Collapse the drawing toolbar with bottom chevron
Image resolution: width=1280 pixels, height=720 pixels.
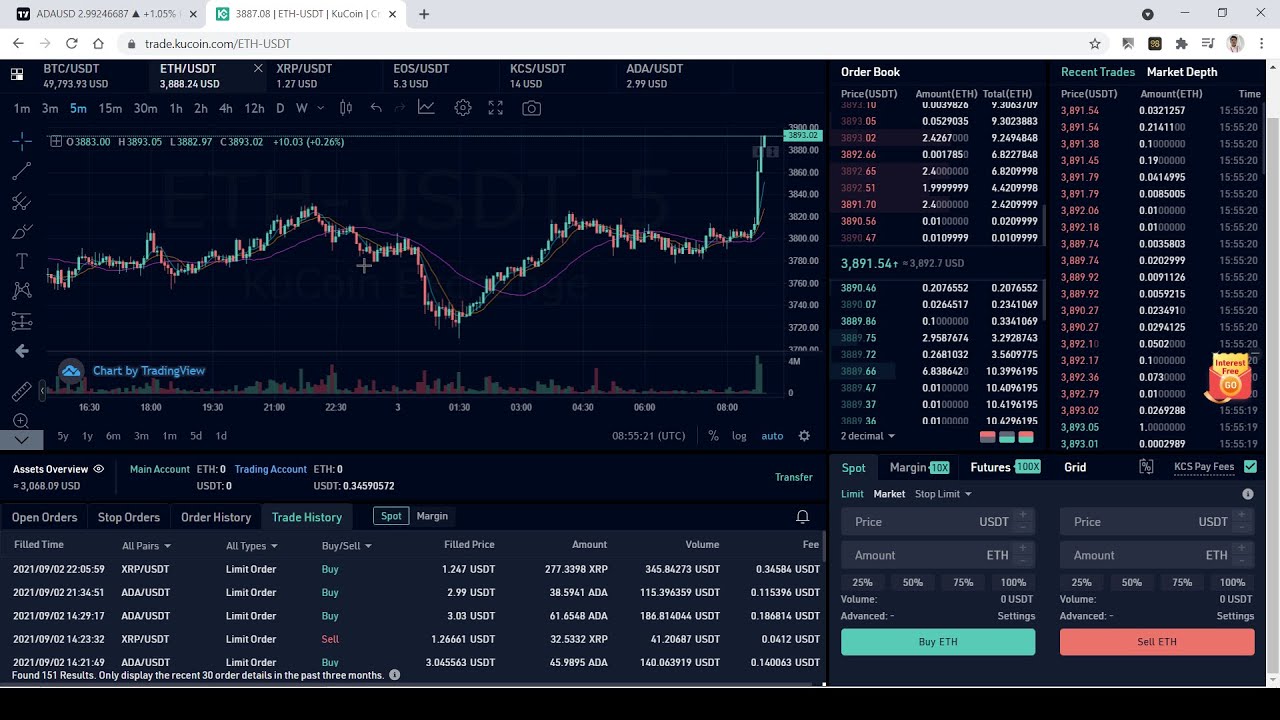point(21,440)
